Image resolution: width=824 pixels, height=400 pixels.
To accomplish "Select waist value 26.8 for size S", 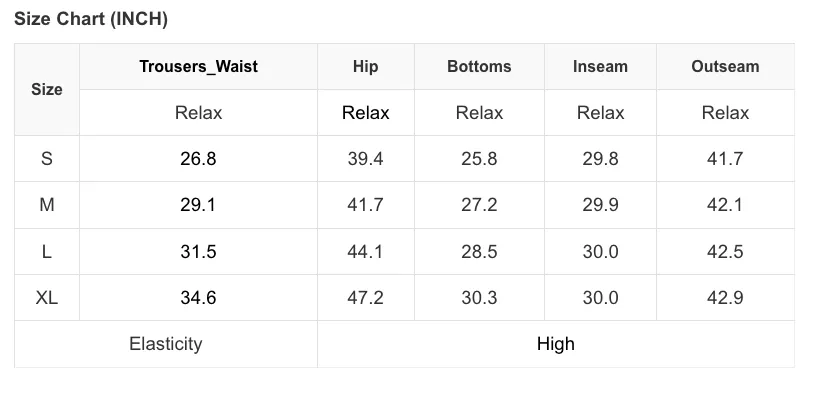I will click(x=198, y=159).
